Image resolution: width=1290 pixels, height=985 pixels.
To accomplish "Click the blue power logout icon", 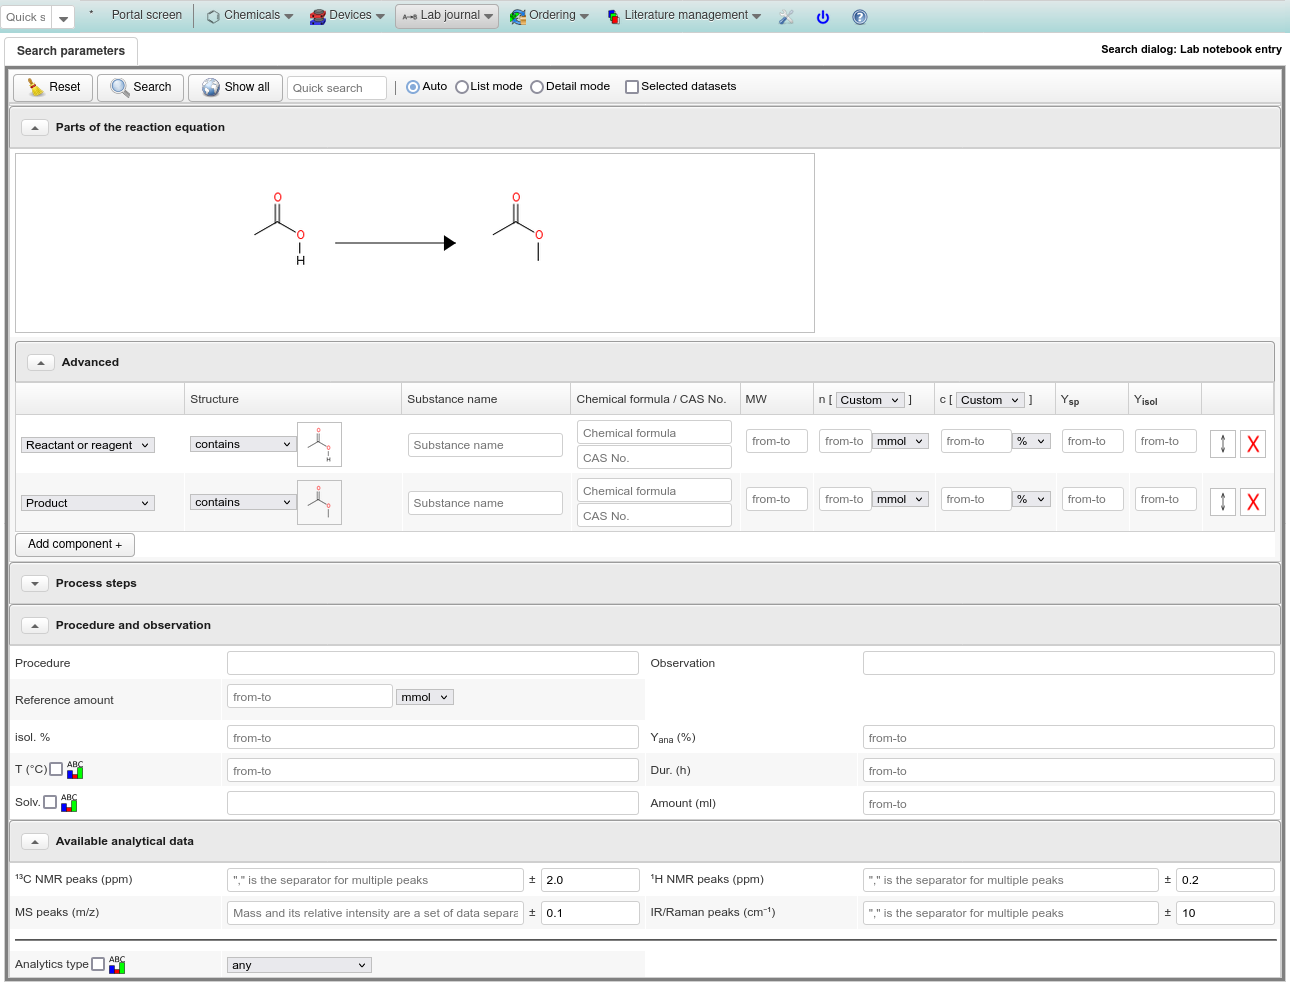I will (x=823, y=17).
